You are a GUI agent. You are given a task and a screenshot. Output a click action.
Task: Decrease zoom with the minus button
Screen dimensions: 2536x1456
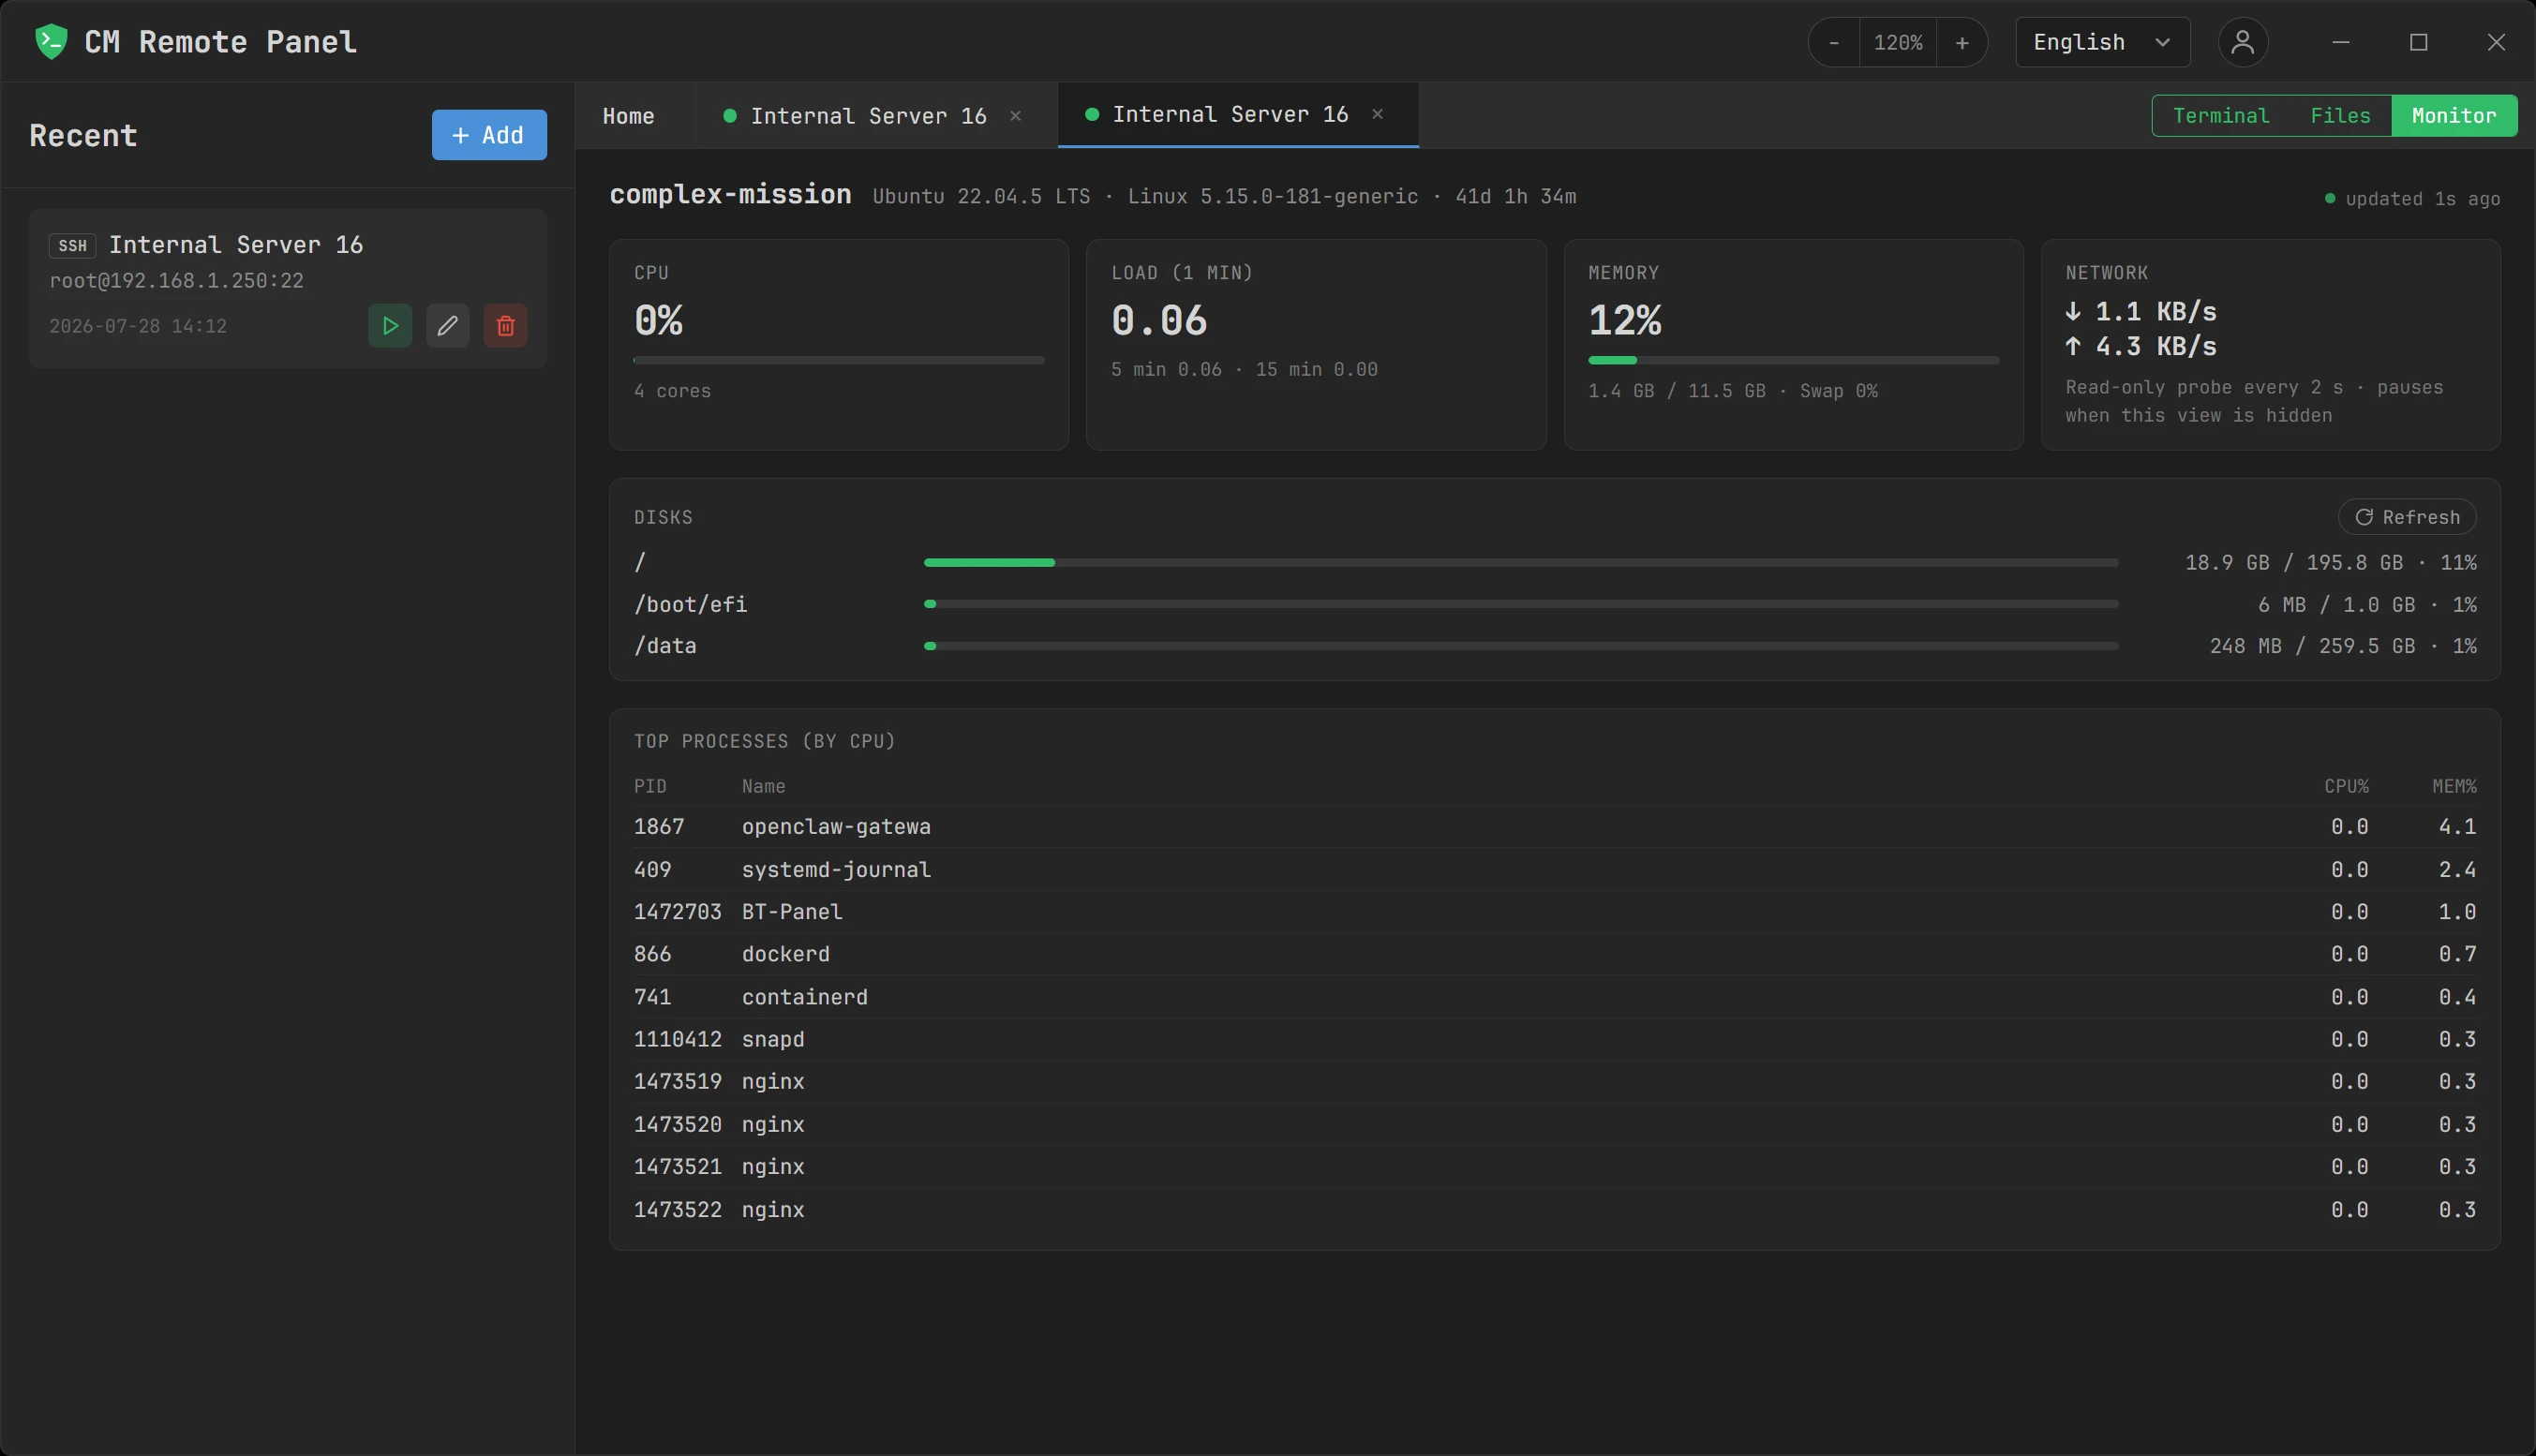coord(1834,42)
